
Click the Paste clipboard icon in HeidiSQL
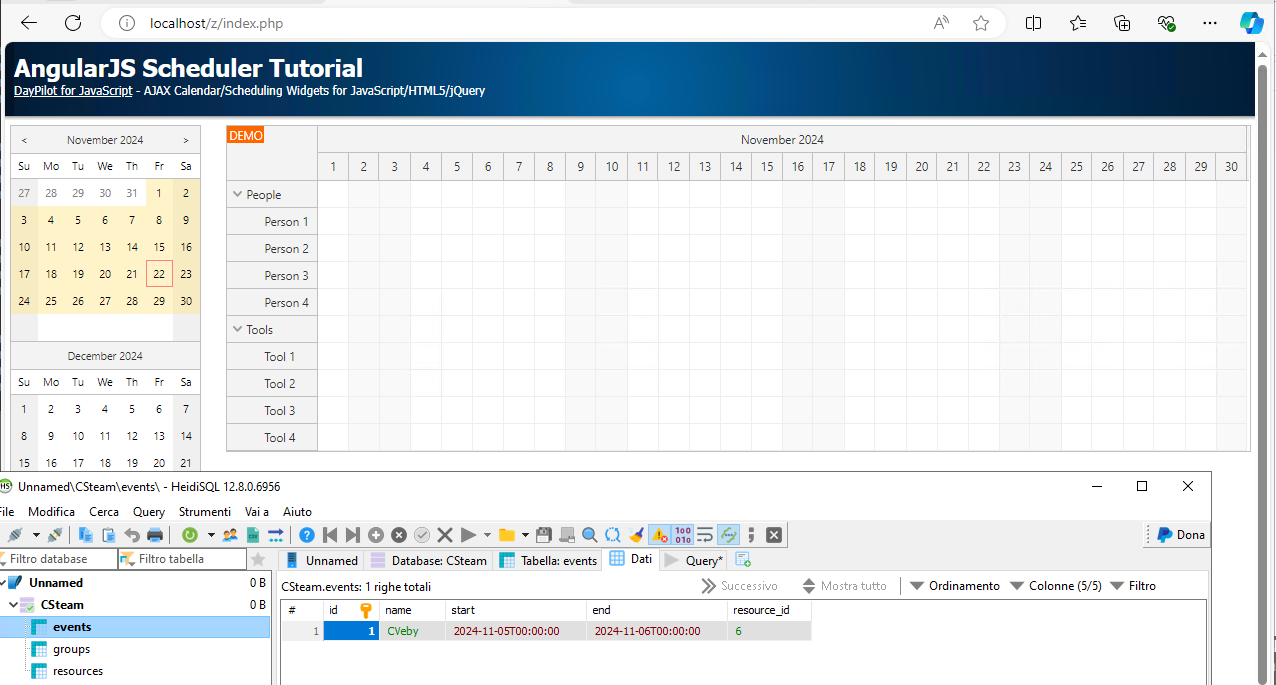(109, 535)
